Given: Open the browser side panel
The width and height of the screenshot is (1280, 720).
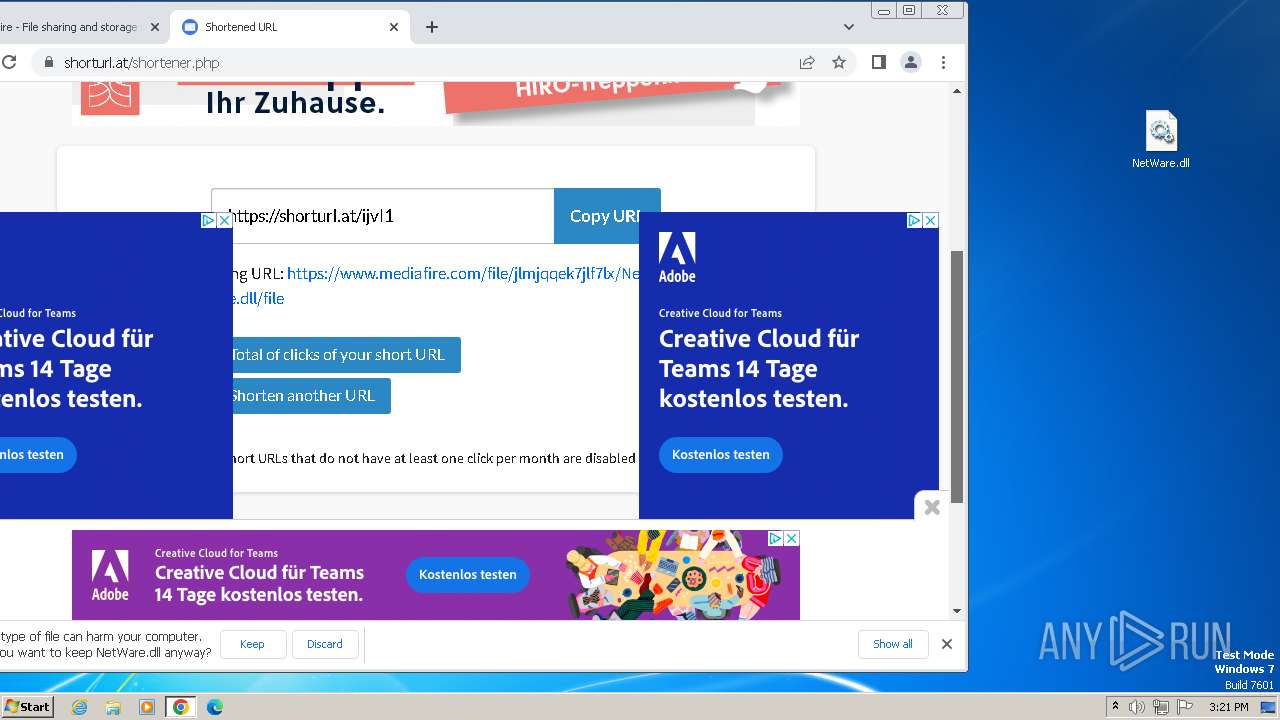Looking at the screenshot, I should (x=879, y=62).
